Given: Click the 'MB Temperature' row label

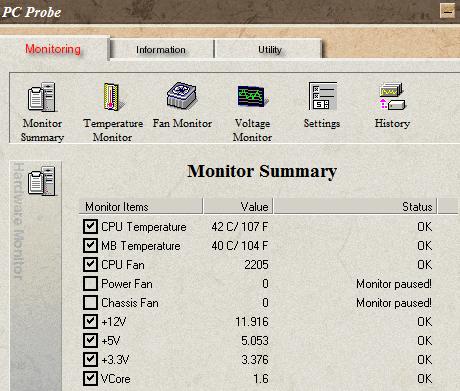Looking at the screenshot, I should 141,246.
